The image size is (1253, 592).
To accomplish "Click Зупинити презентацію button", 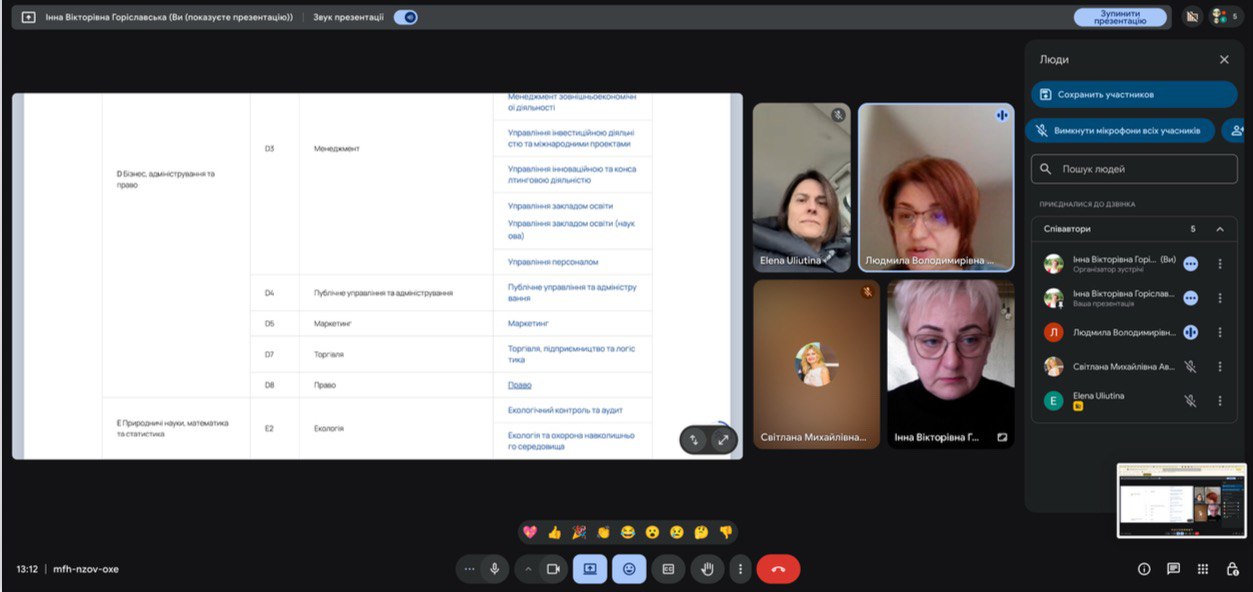I will click(1120, 17).
